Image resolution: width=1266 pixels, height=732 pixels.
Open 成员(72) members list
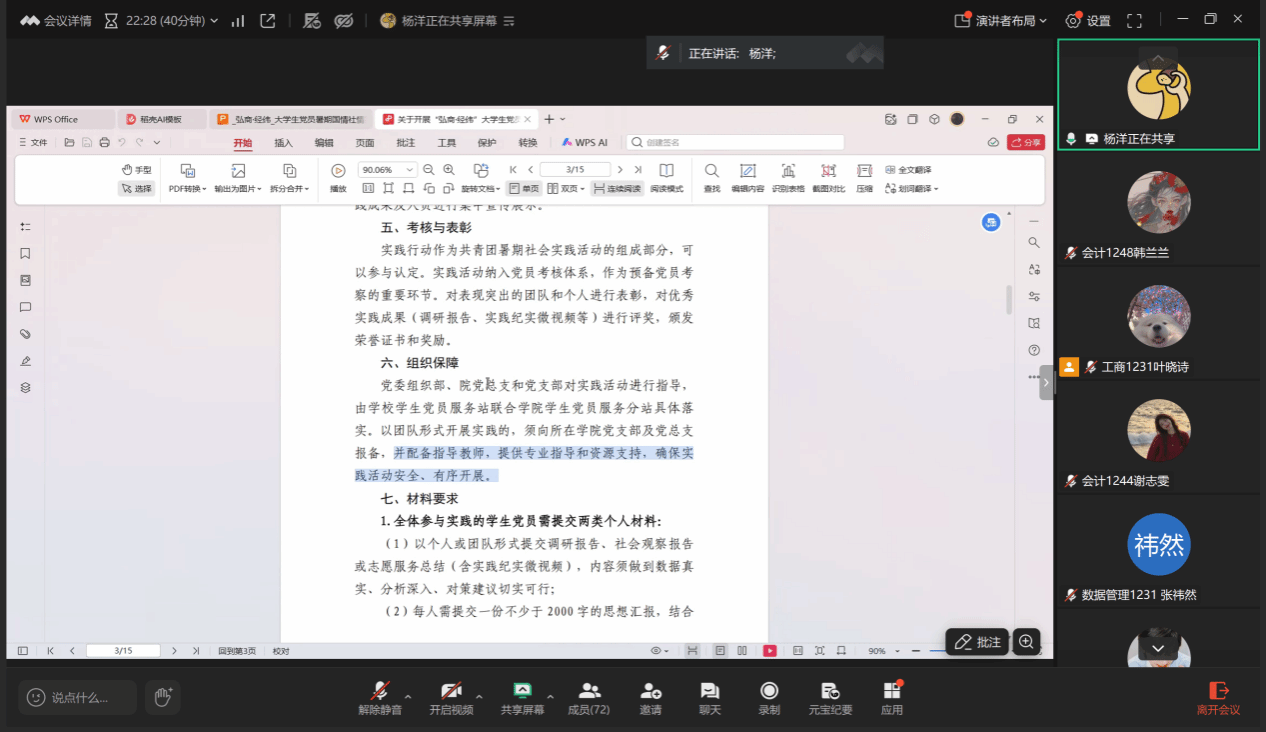coord(589,697)
